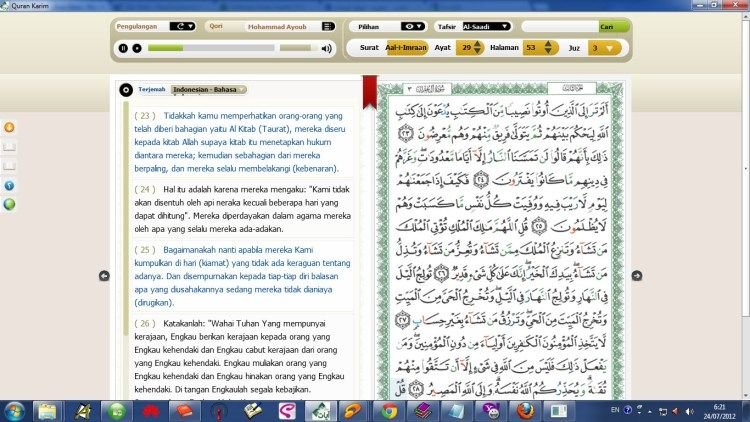Image resolution: width=750 pixels, height=422 pixels.
Task: Open the stacked books taskbar icon
Action: tap(423, 411)
